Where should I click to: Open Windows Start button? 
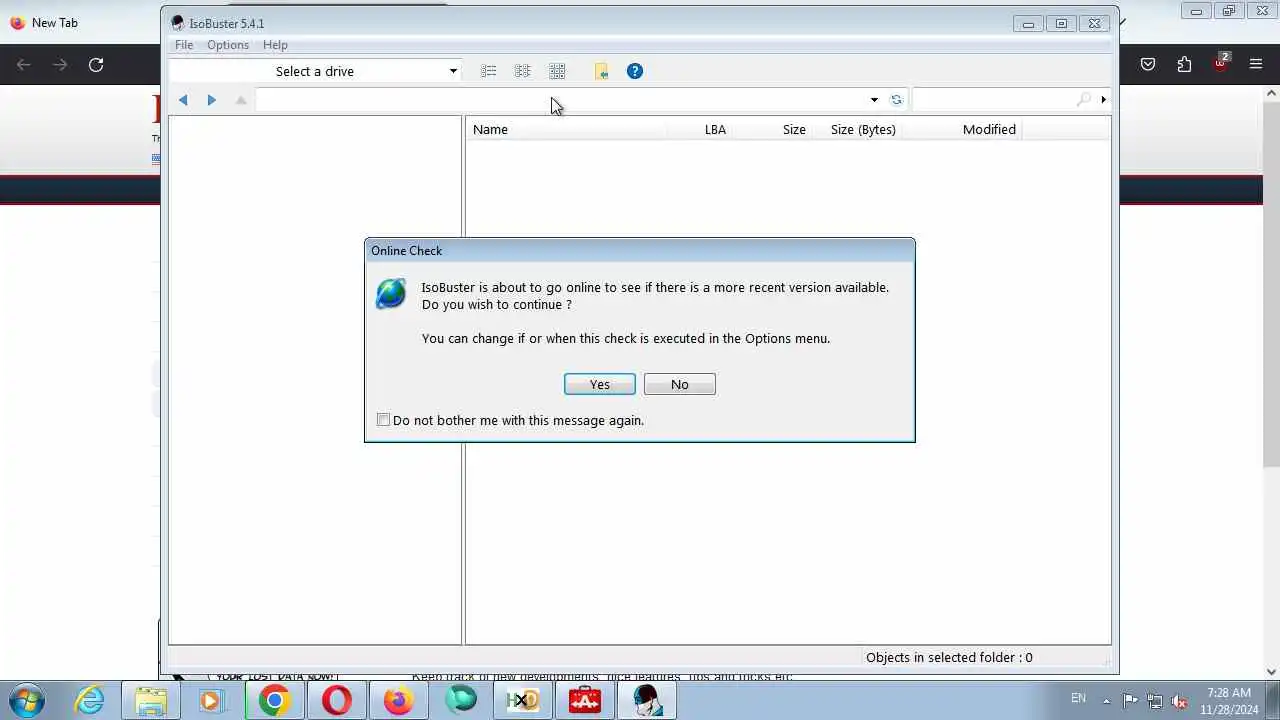25,700
